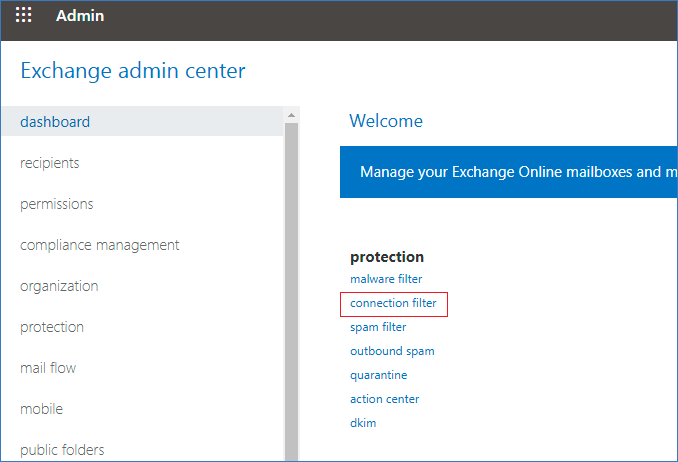Open the dkim link
678x462 pixels.
point(363,423)
